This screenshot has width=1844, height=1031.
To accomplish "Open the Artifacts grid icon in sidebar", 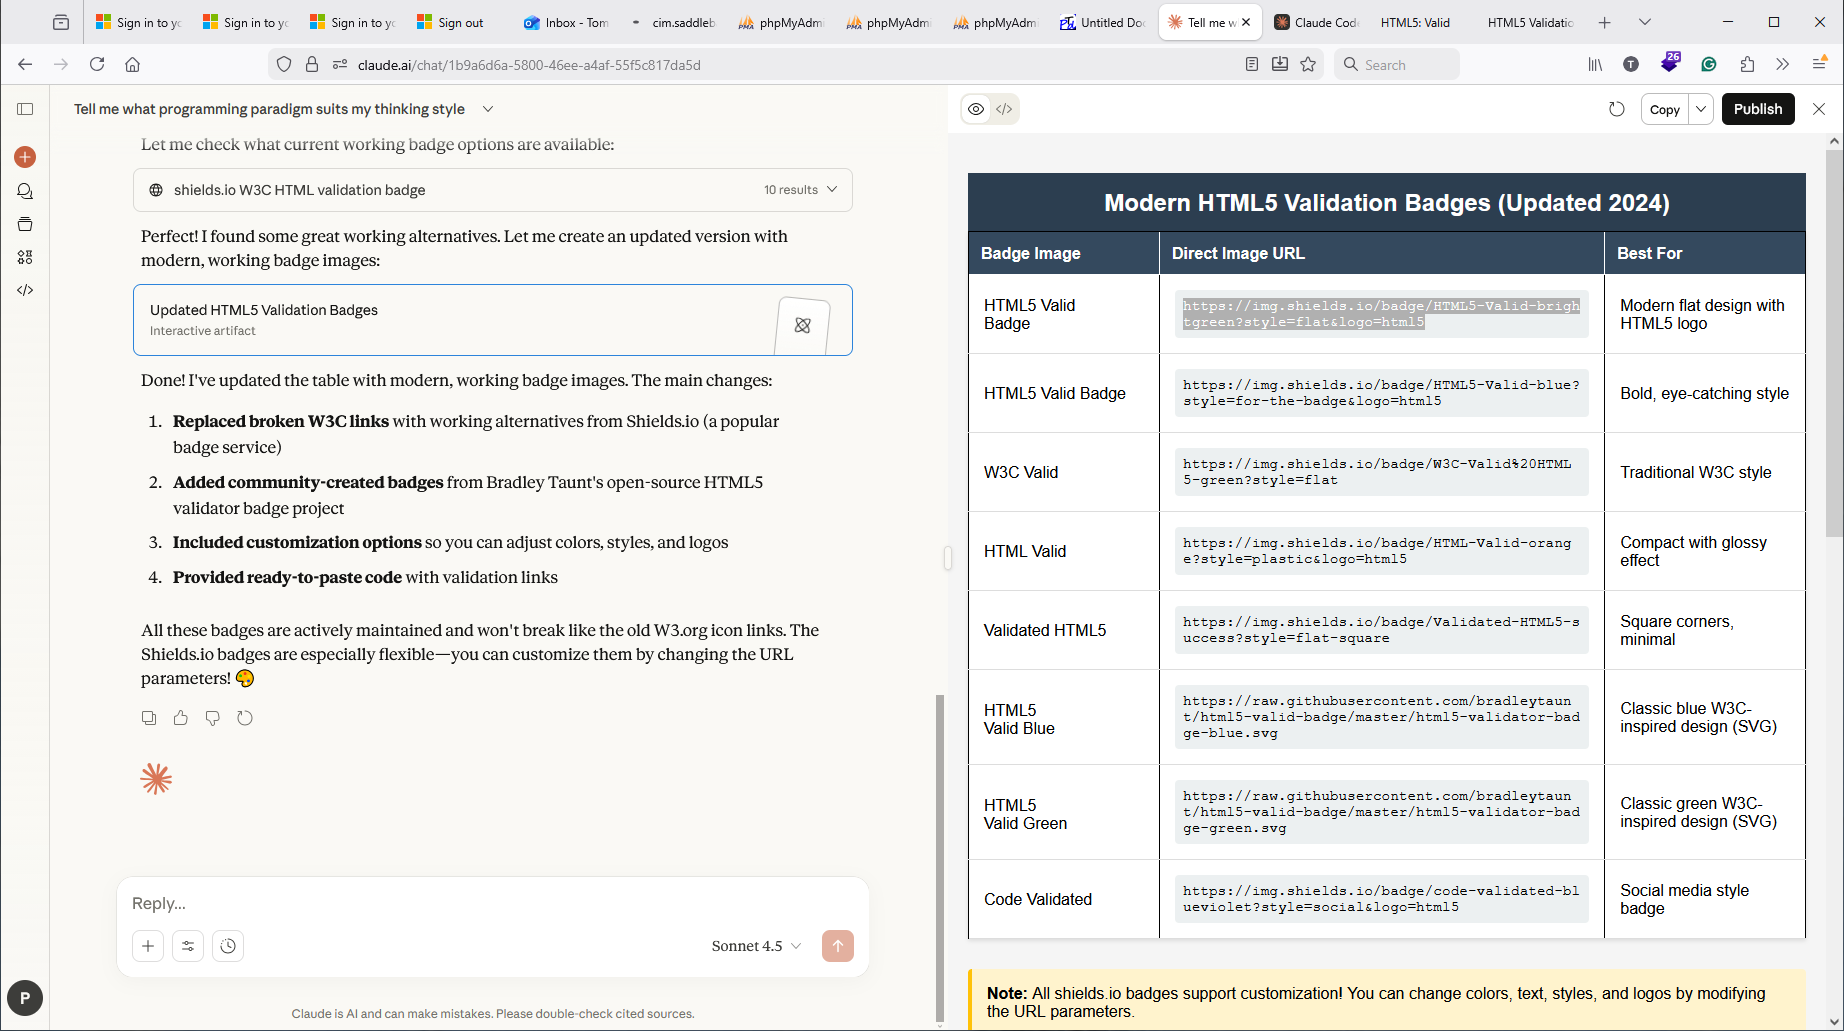I will pyautogui.click(x=25, y=257).
